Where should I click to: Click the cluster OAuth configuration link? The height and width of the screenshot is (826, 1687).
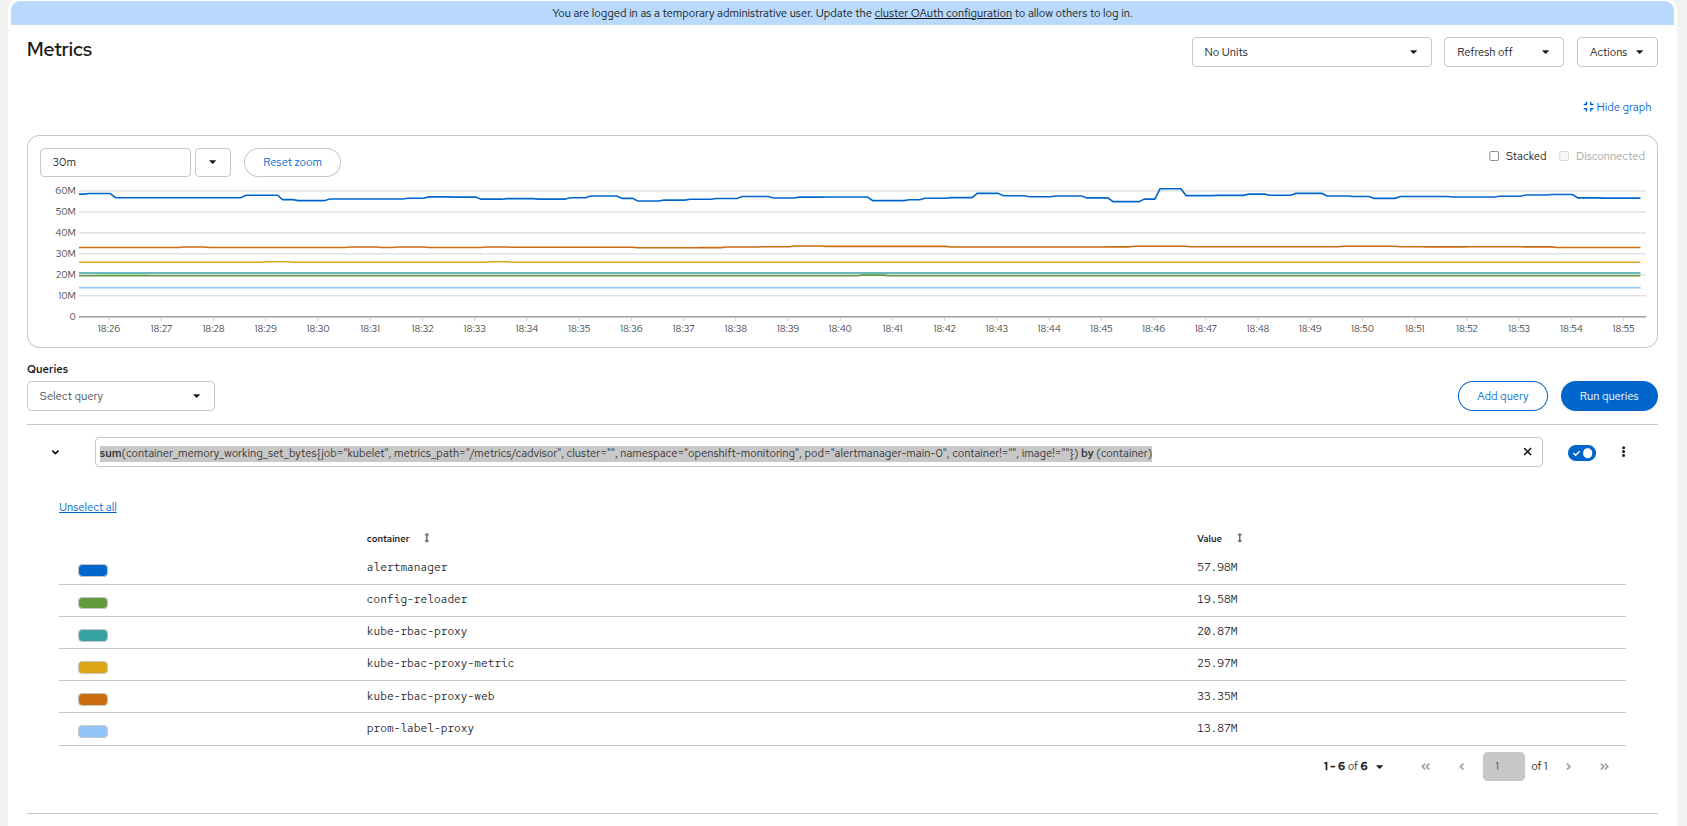(943, 13)
